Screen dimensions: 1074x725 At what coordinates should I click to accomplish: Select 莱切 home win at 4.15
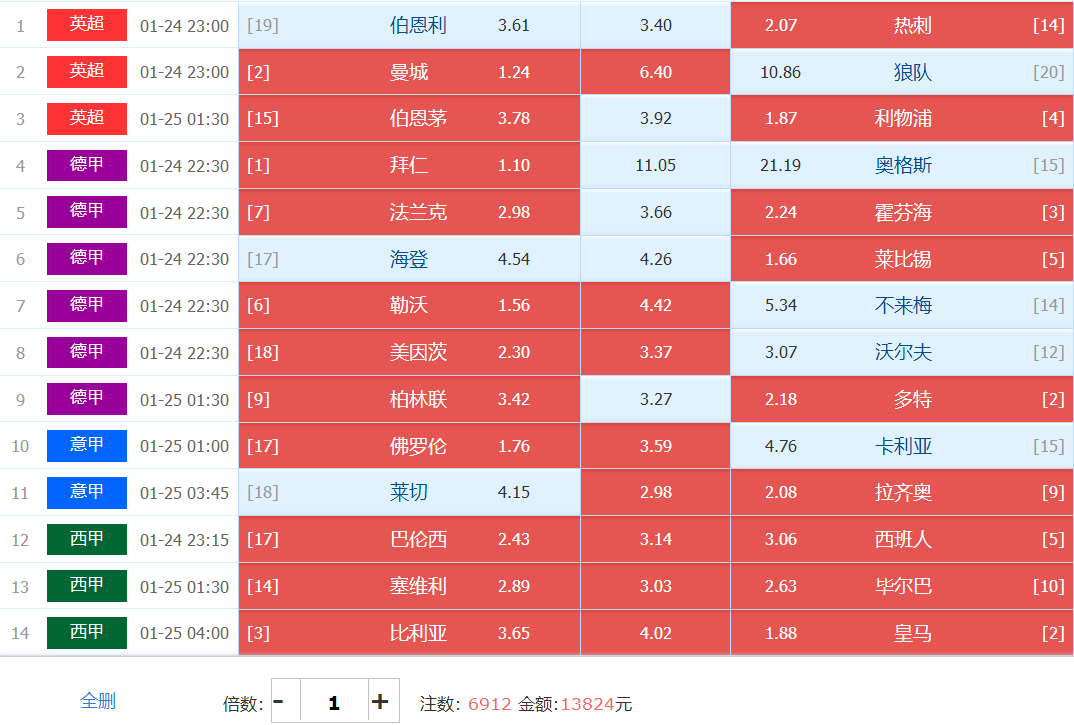(409, 492)
